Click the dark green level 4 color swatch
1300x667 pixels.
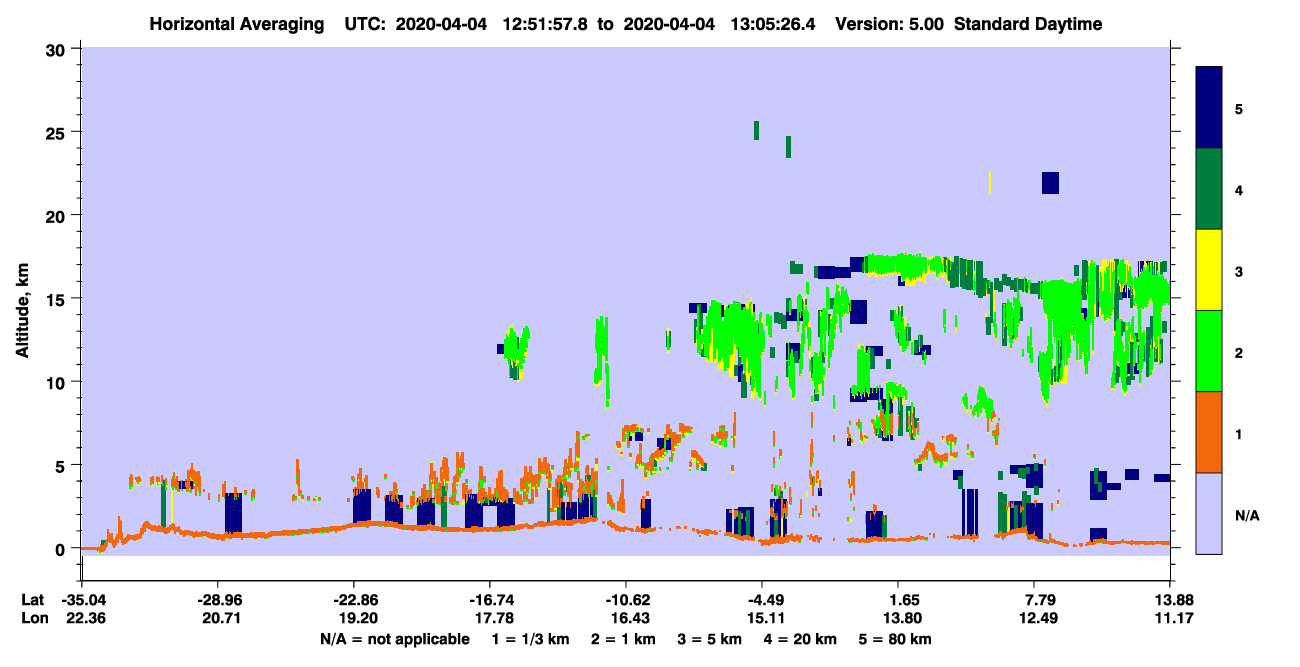pyautogui.click(x=1209, y=189)
